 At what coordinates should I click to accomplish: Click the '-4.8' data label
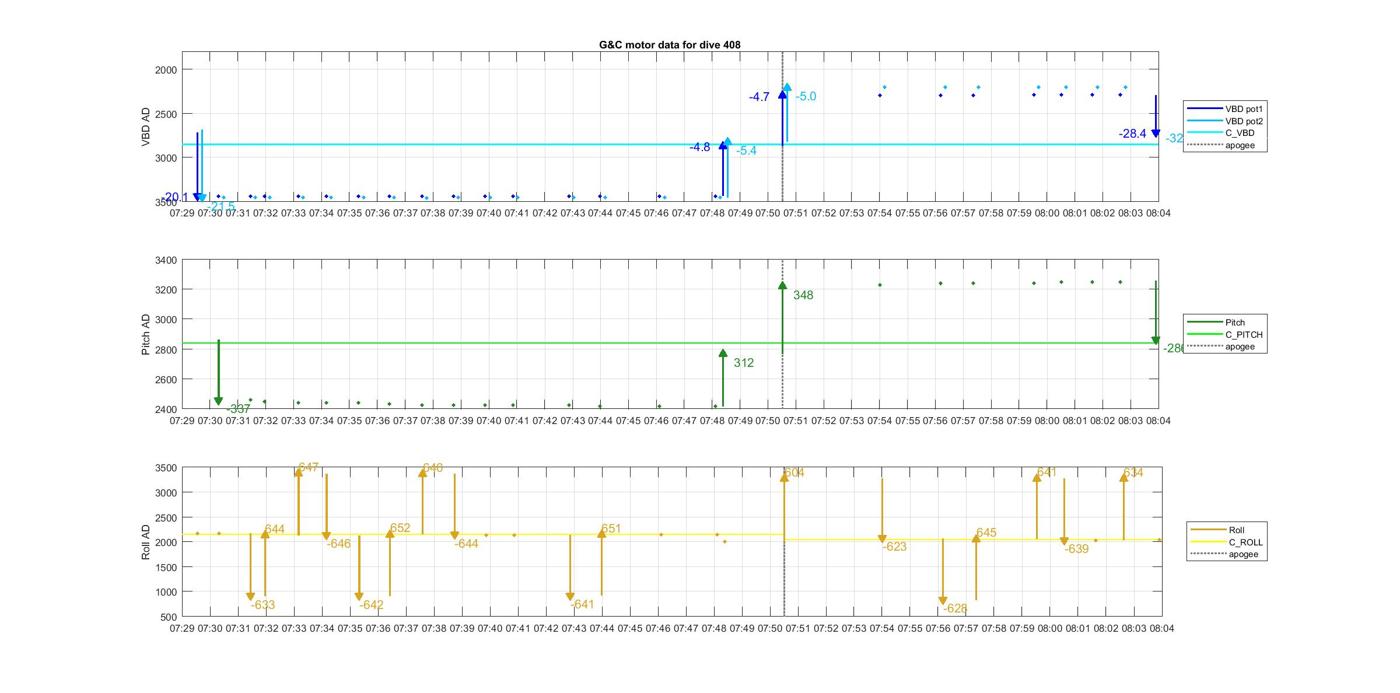[x=700, y=147]
